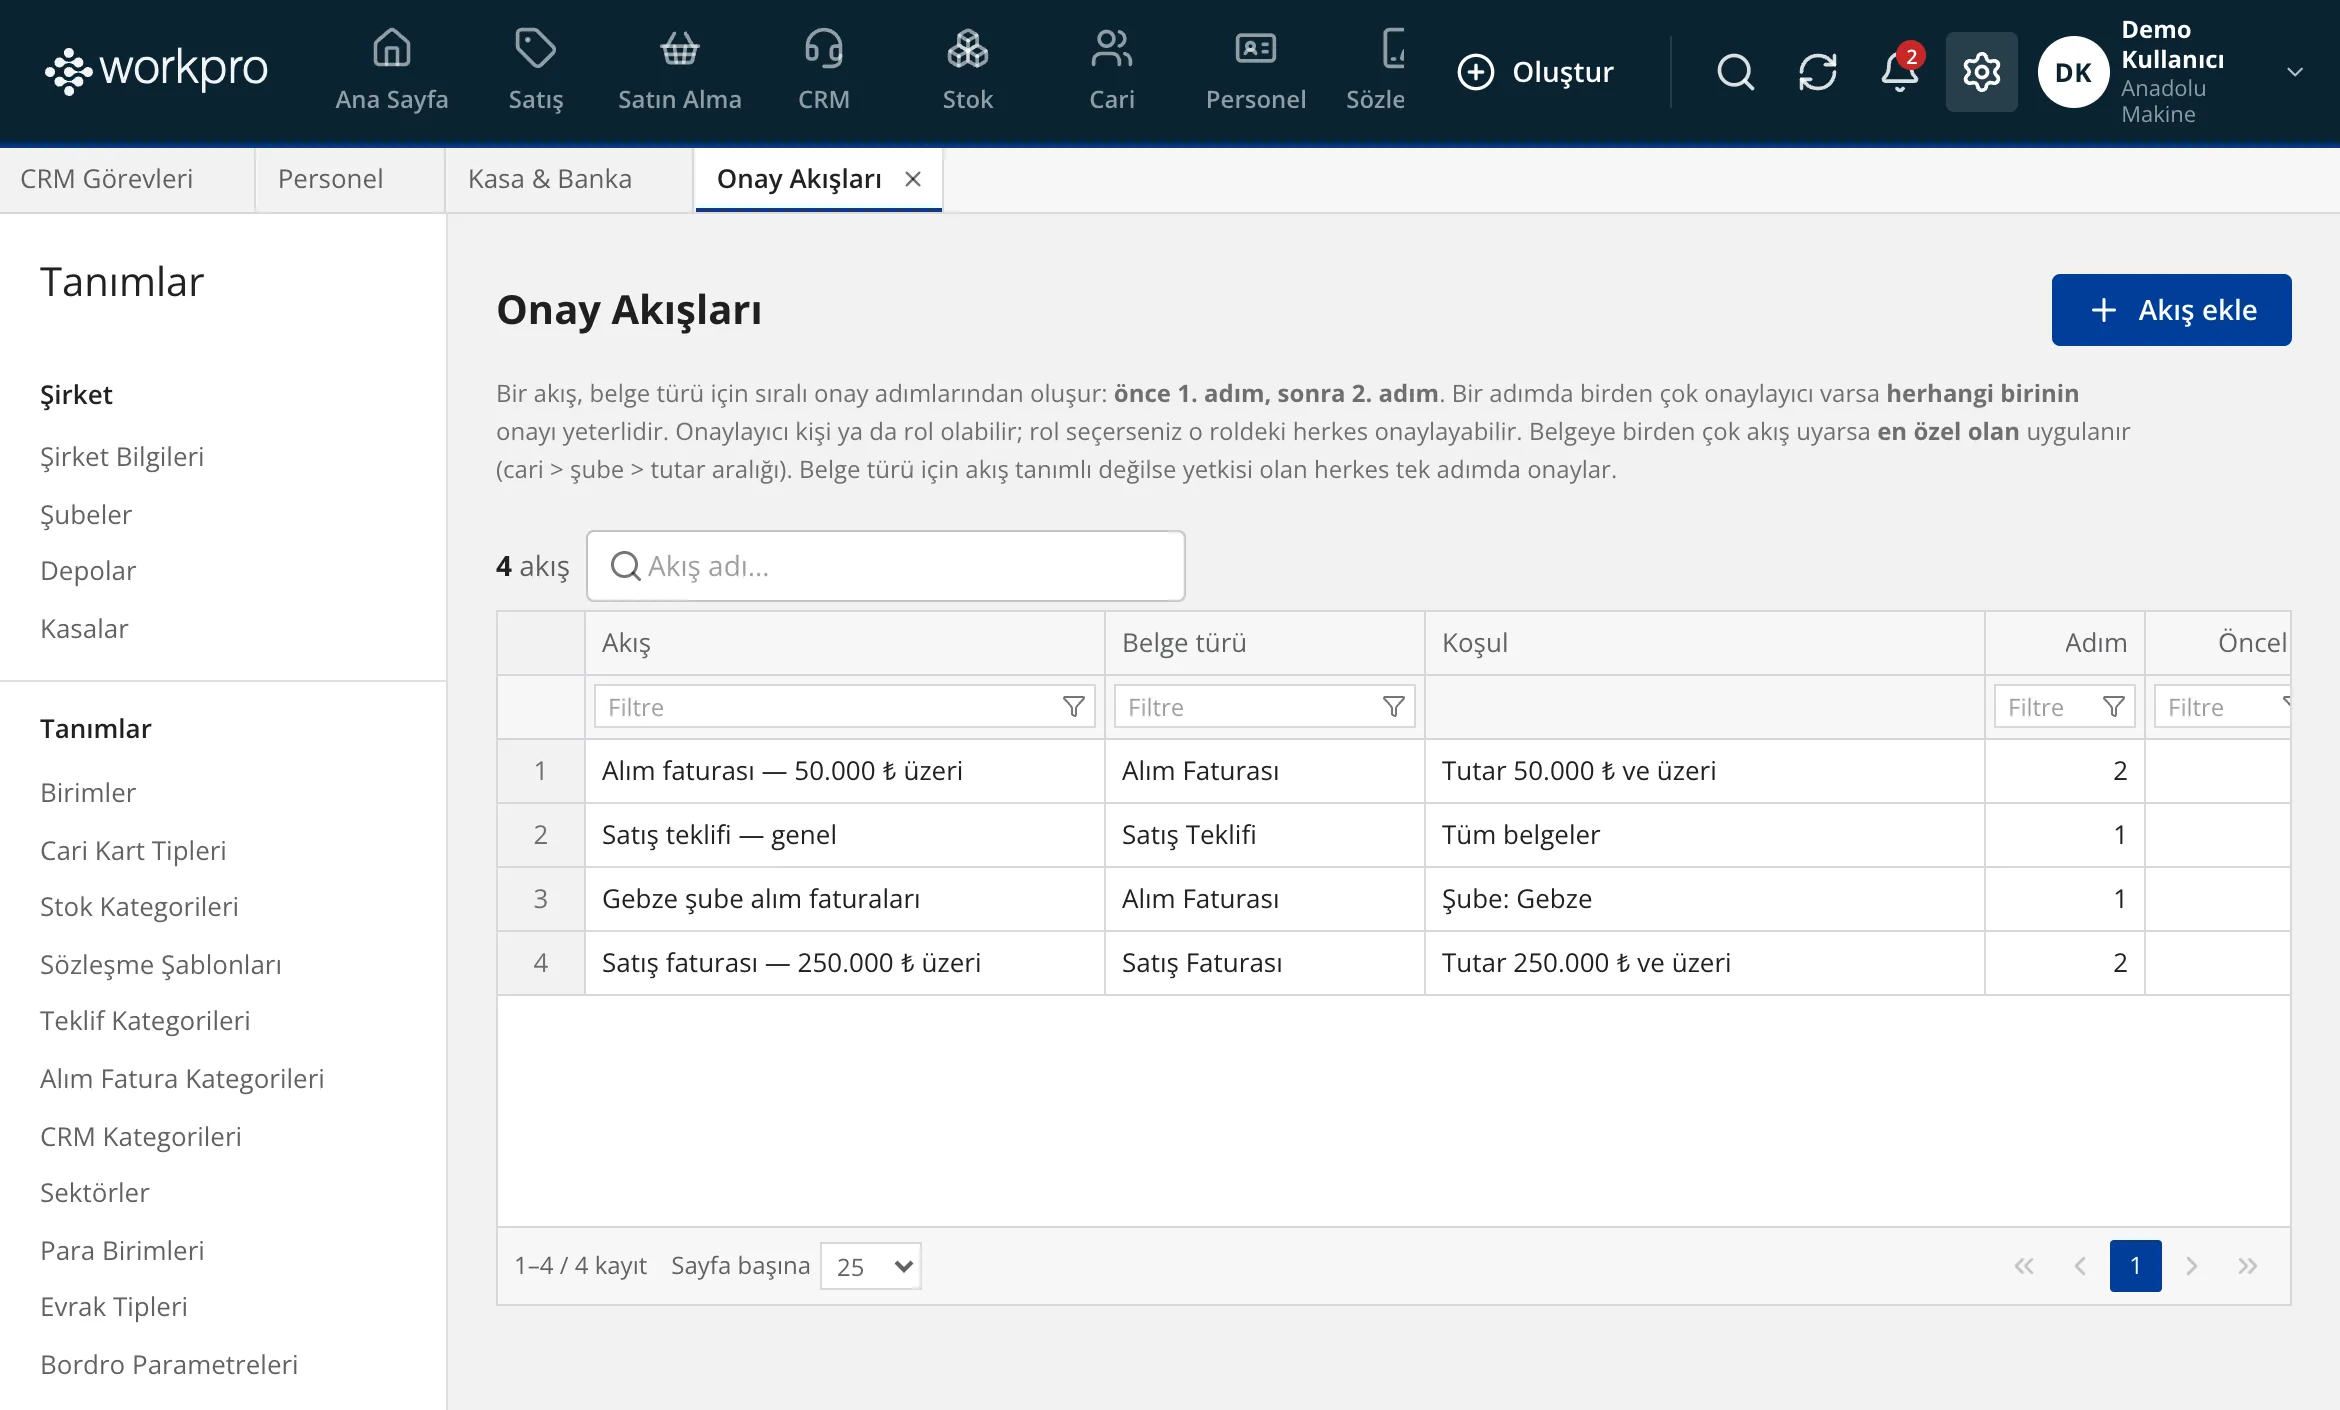
Task: Open notifications bell with badge
Action: [x=1899, y=72]
